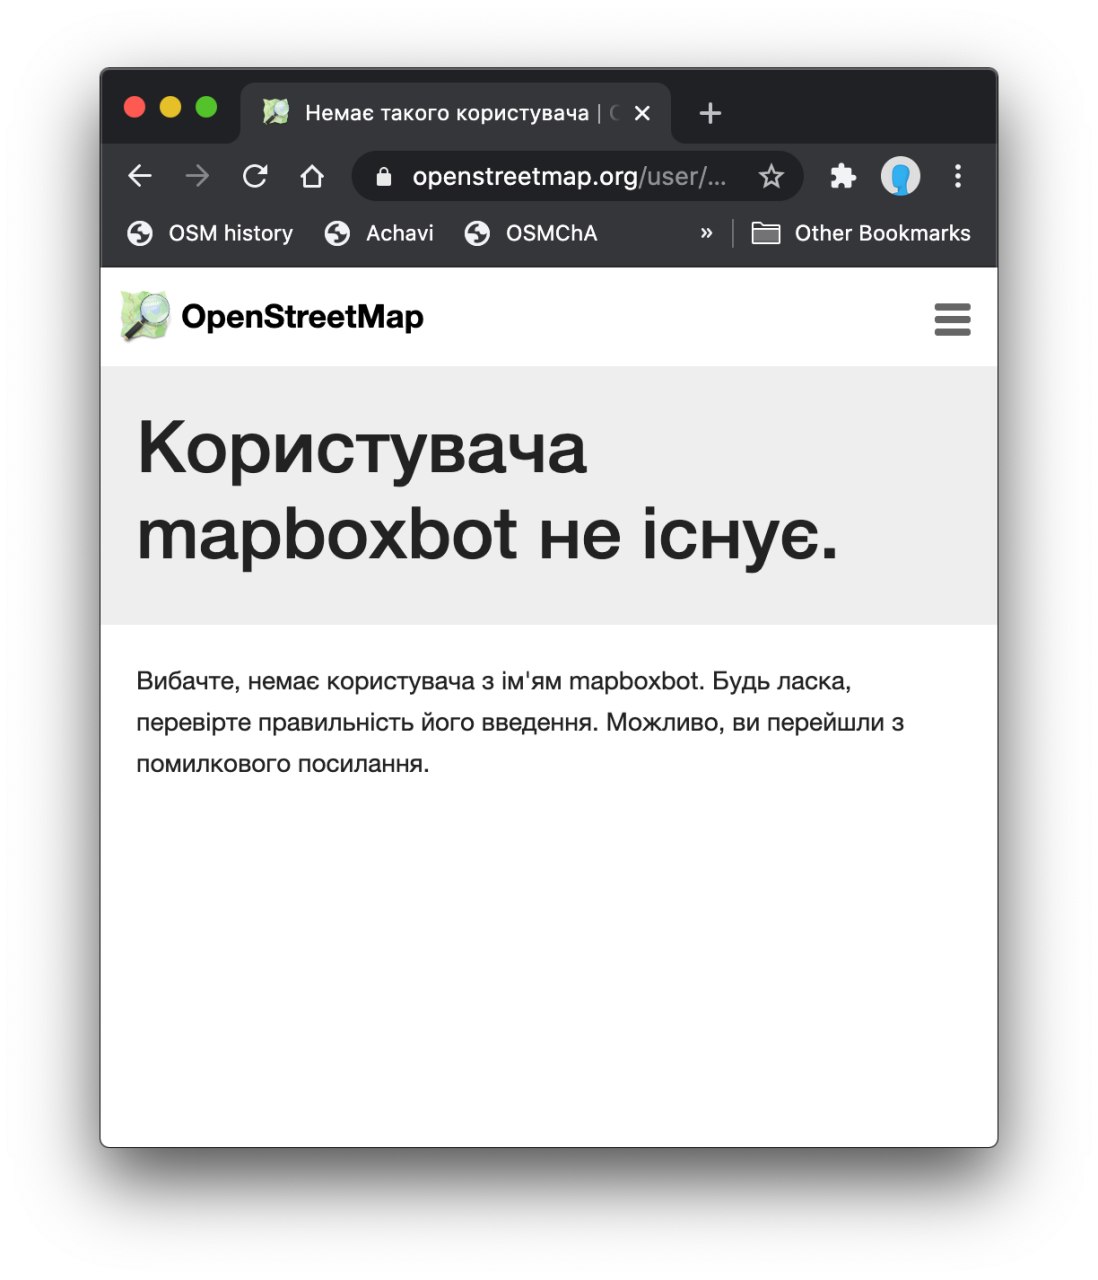View site info via padlock icon
The height and width of the screenshot is (1280, 1098).
(x=383, y=177)
